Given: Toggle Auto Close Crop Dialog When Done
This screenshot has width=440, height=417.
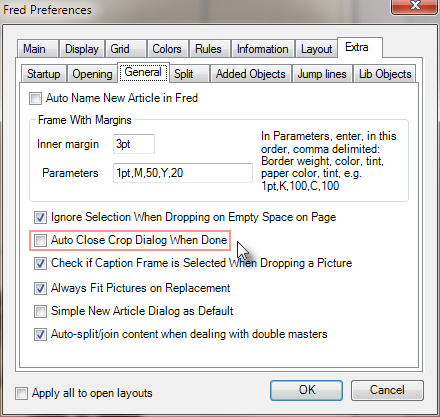Looking at the screenshot, I should pyautogui.click(x=40, y=240).
